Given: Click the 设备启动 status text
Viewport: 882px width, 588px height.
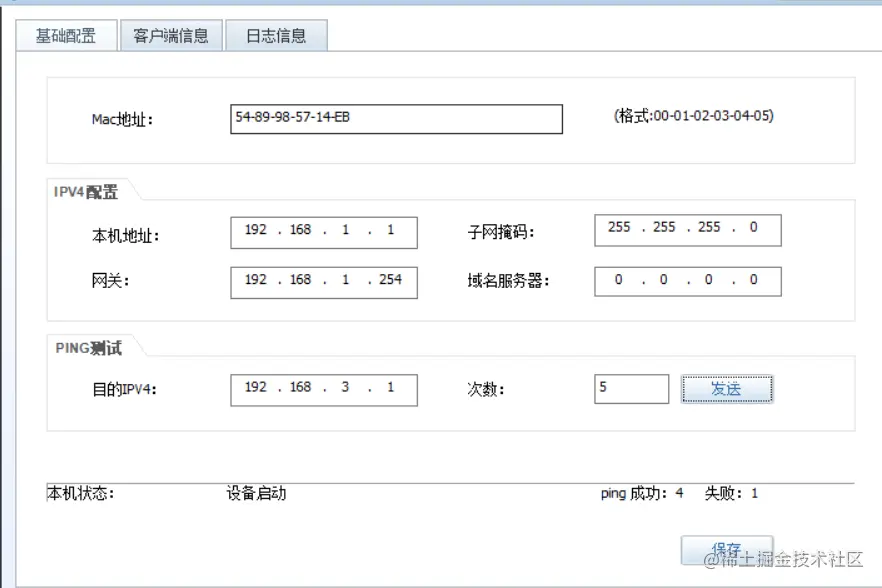Looking at the screenshot, I should [x=256, y=493].
